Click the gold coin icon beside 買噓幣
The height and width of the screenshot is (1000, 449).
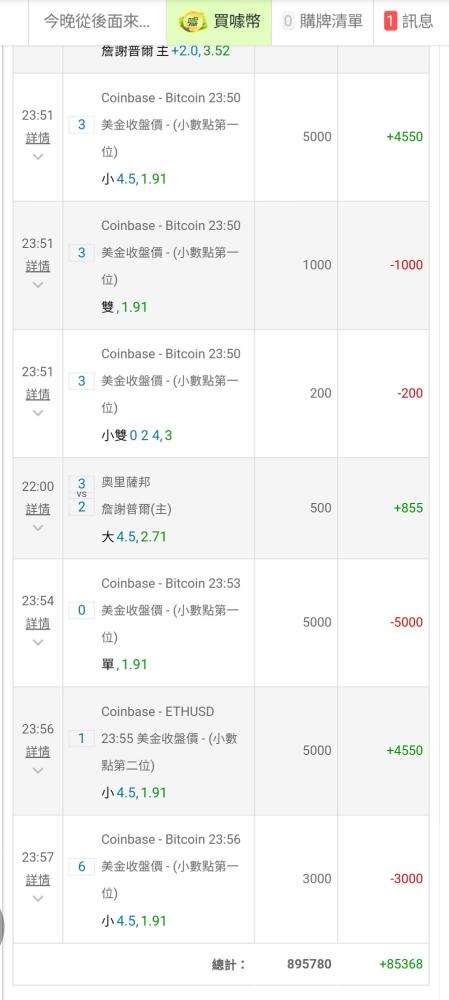193,22
